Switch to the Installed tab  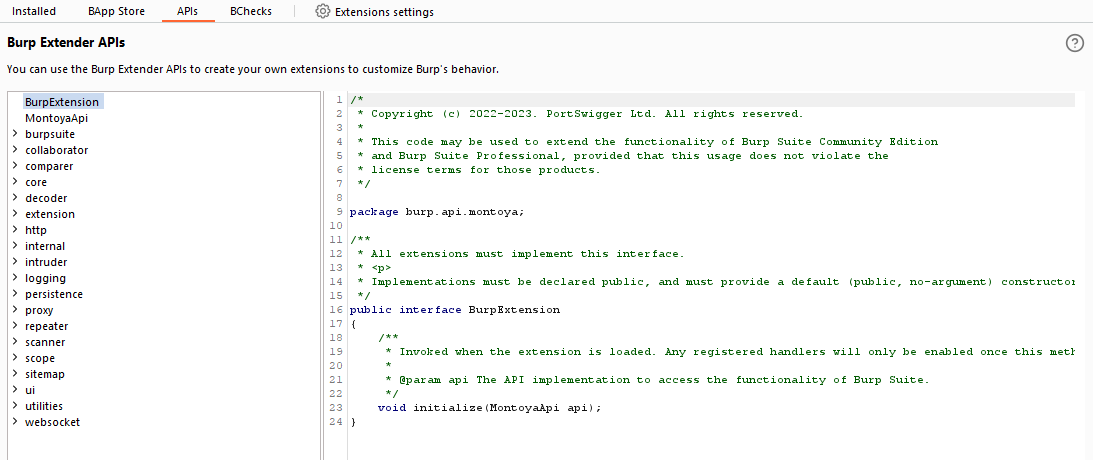34,12
